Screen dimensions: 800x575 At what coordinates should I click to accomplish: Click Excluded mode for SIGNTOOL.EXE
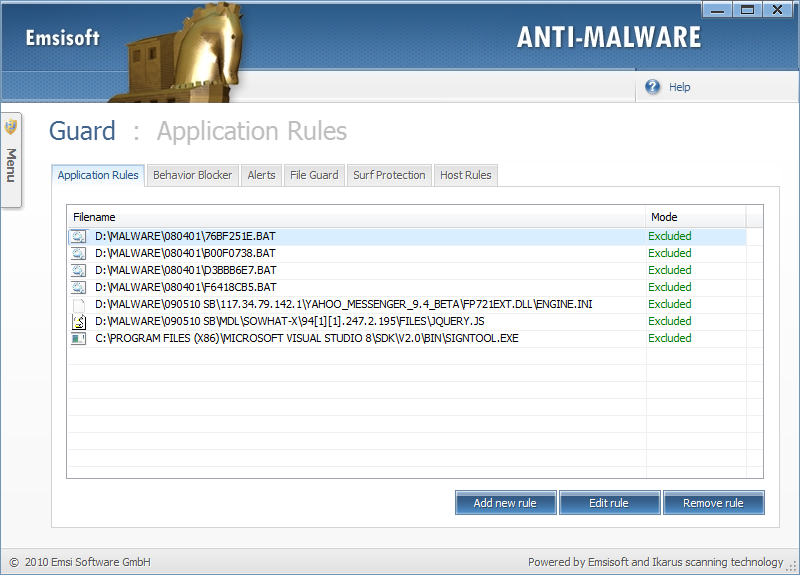pyautogui.click(x=669, y=338)
